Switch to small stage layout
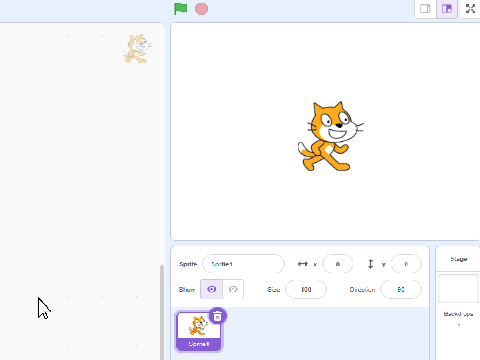Image resolution: width=480 pixels, height=360 pixels. point(425,9)
